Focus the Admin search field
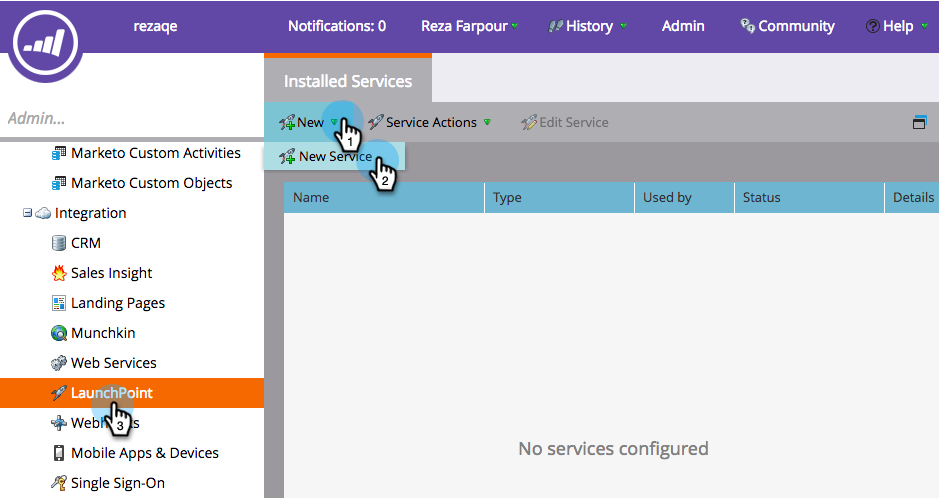940x498 pixels. coord(132,119)
